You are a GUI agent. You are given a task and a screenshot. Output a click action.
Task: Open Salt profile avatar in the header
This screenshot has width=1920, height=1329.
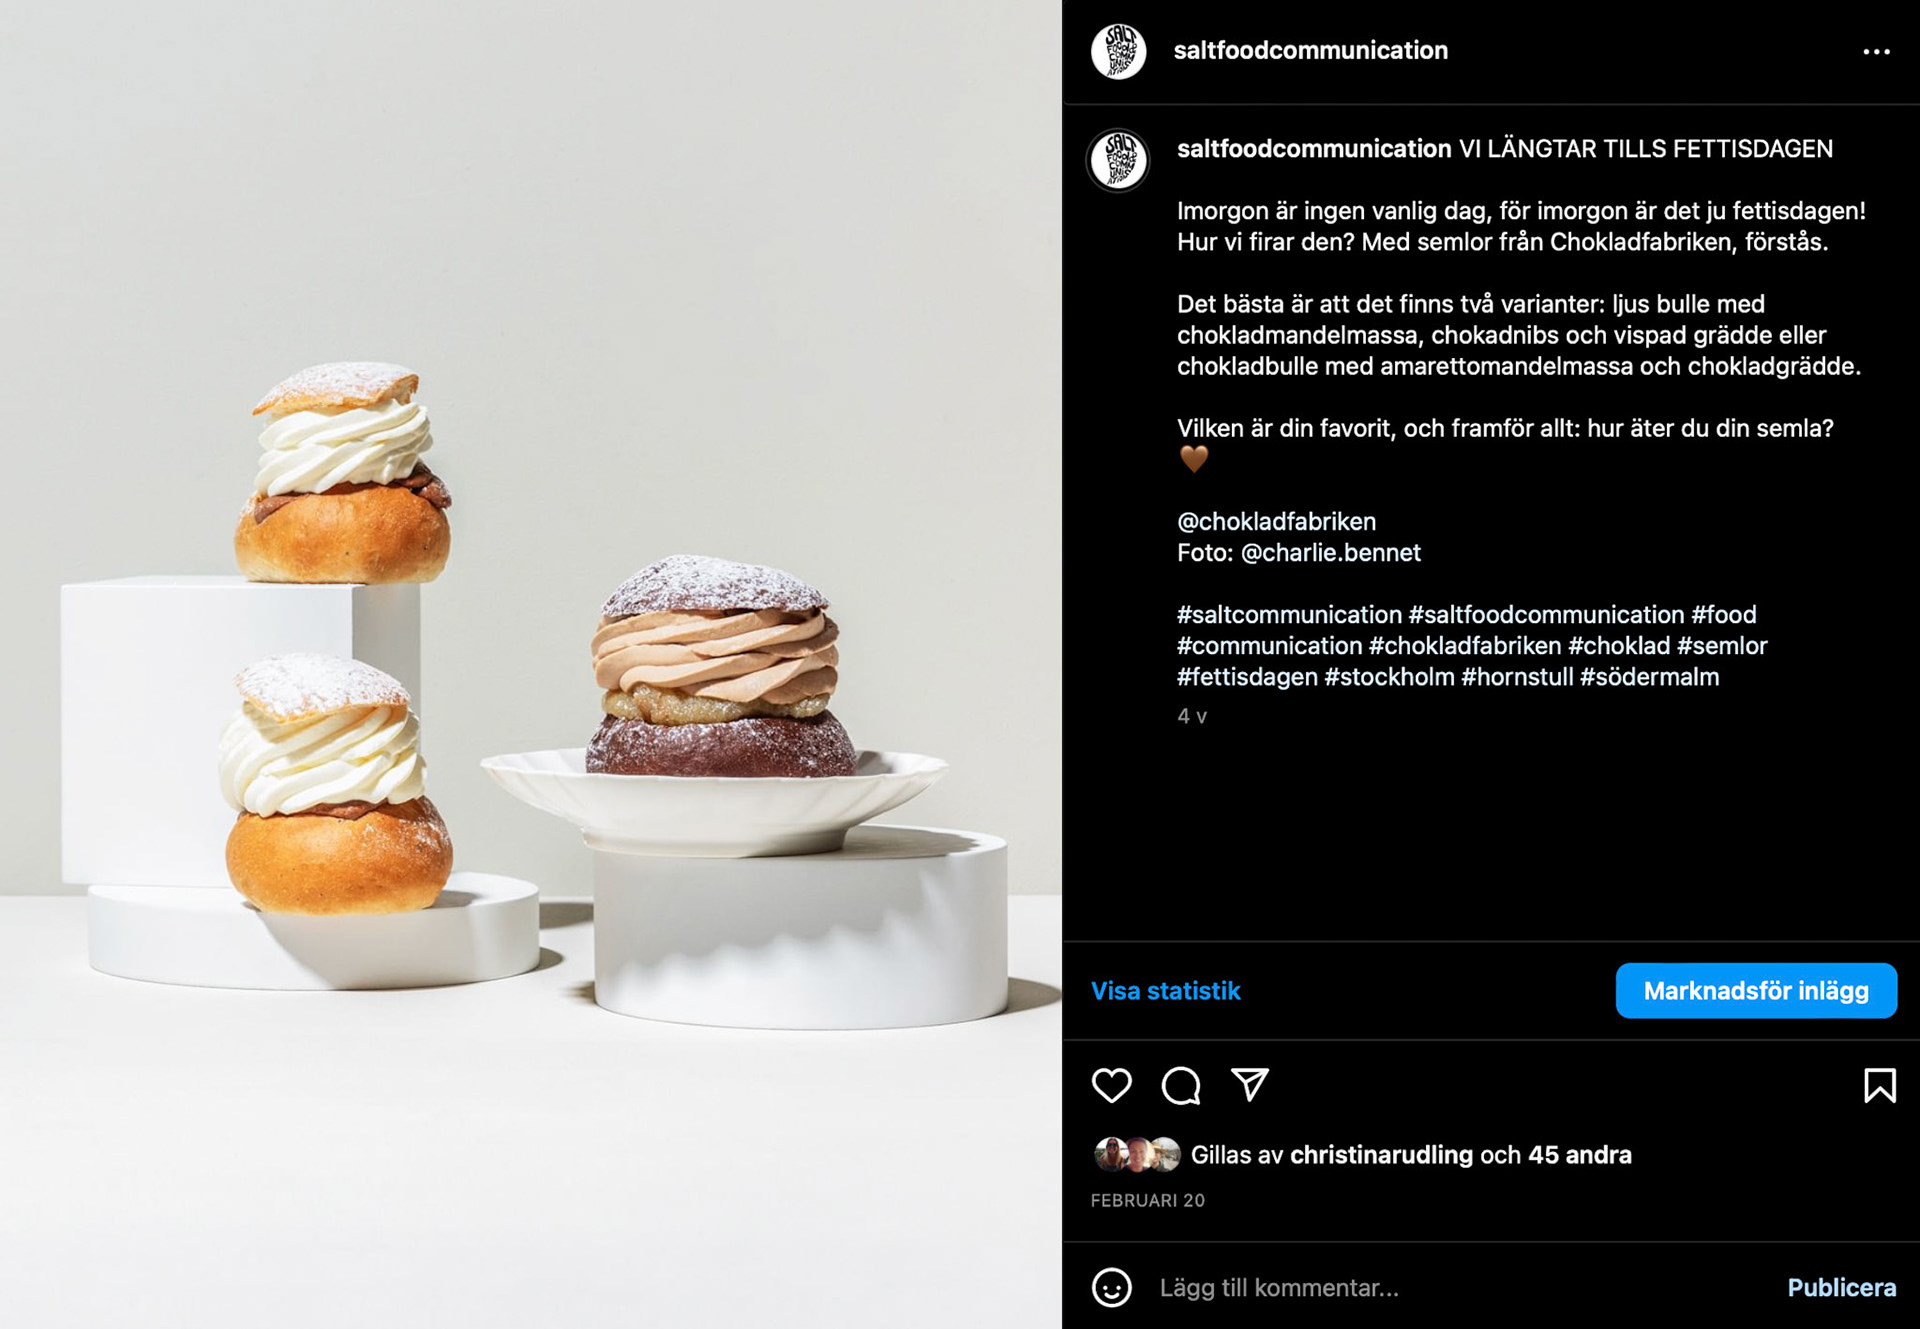click(1118, 51)
